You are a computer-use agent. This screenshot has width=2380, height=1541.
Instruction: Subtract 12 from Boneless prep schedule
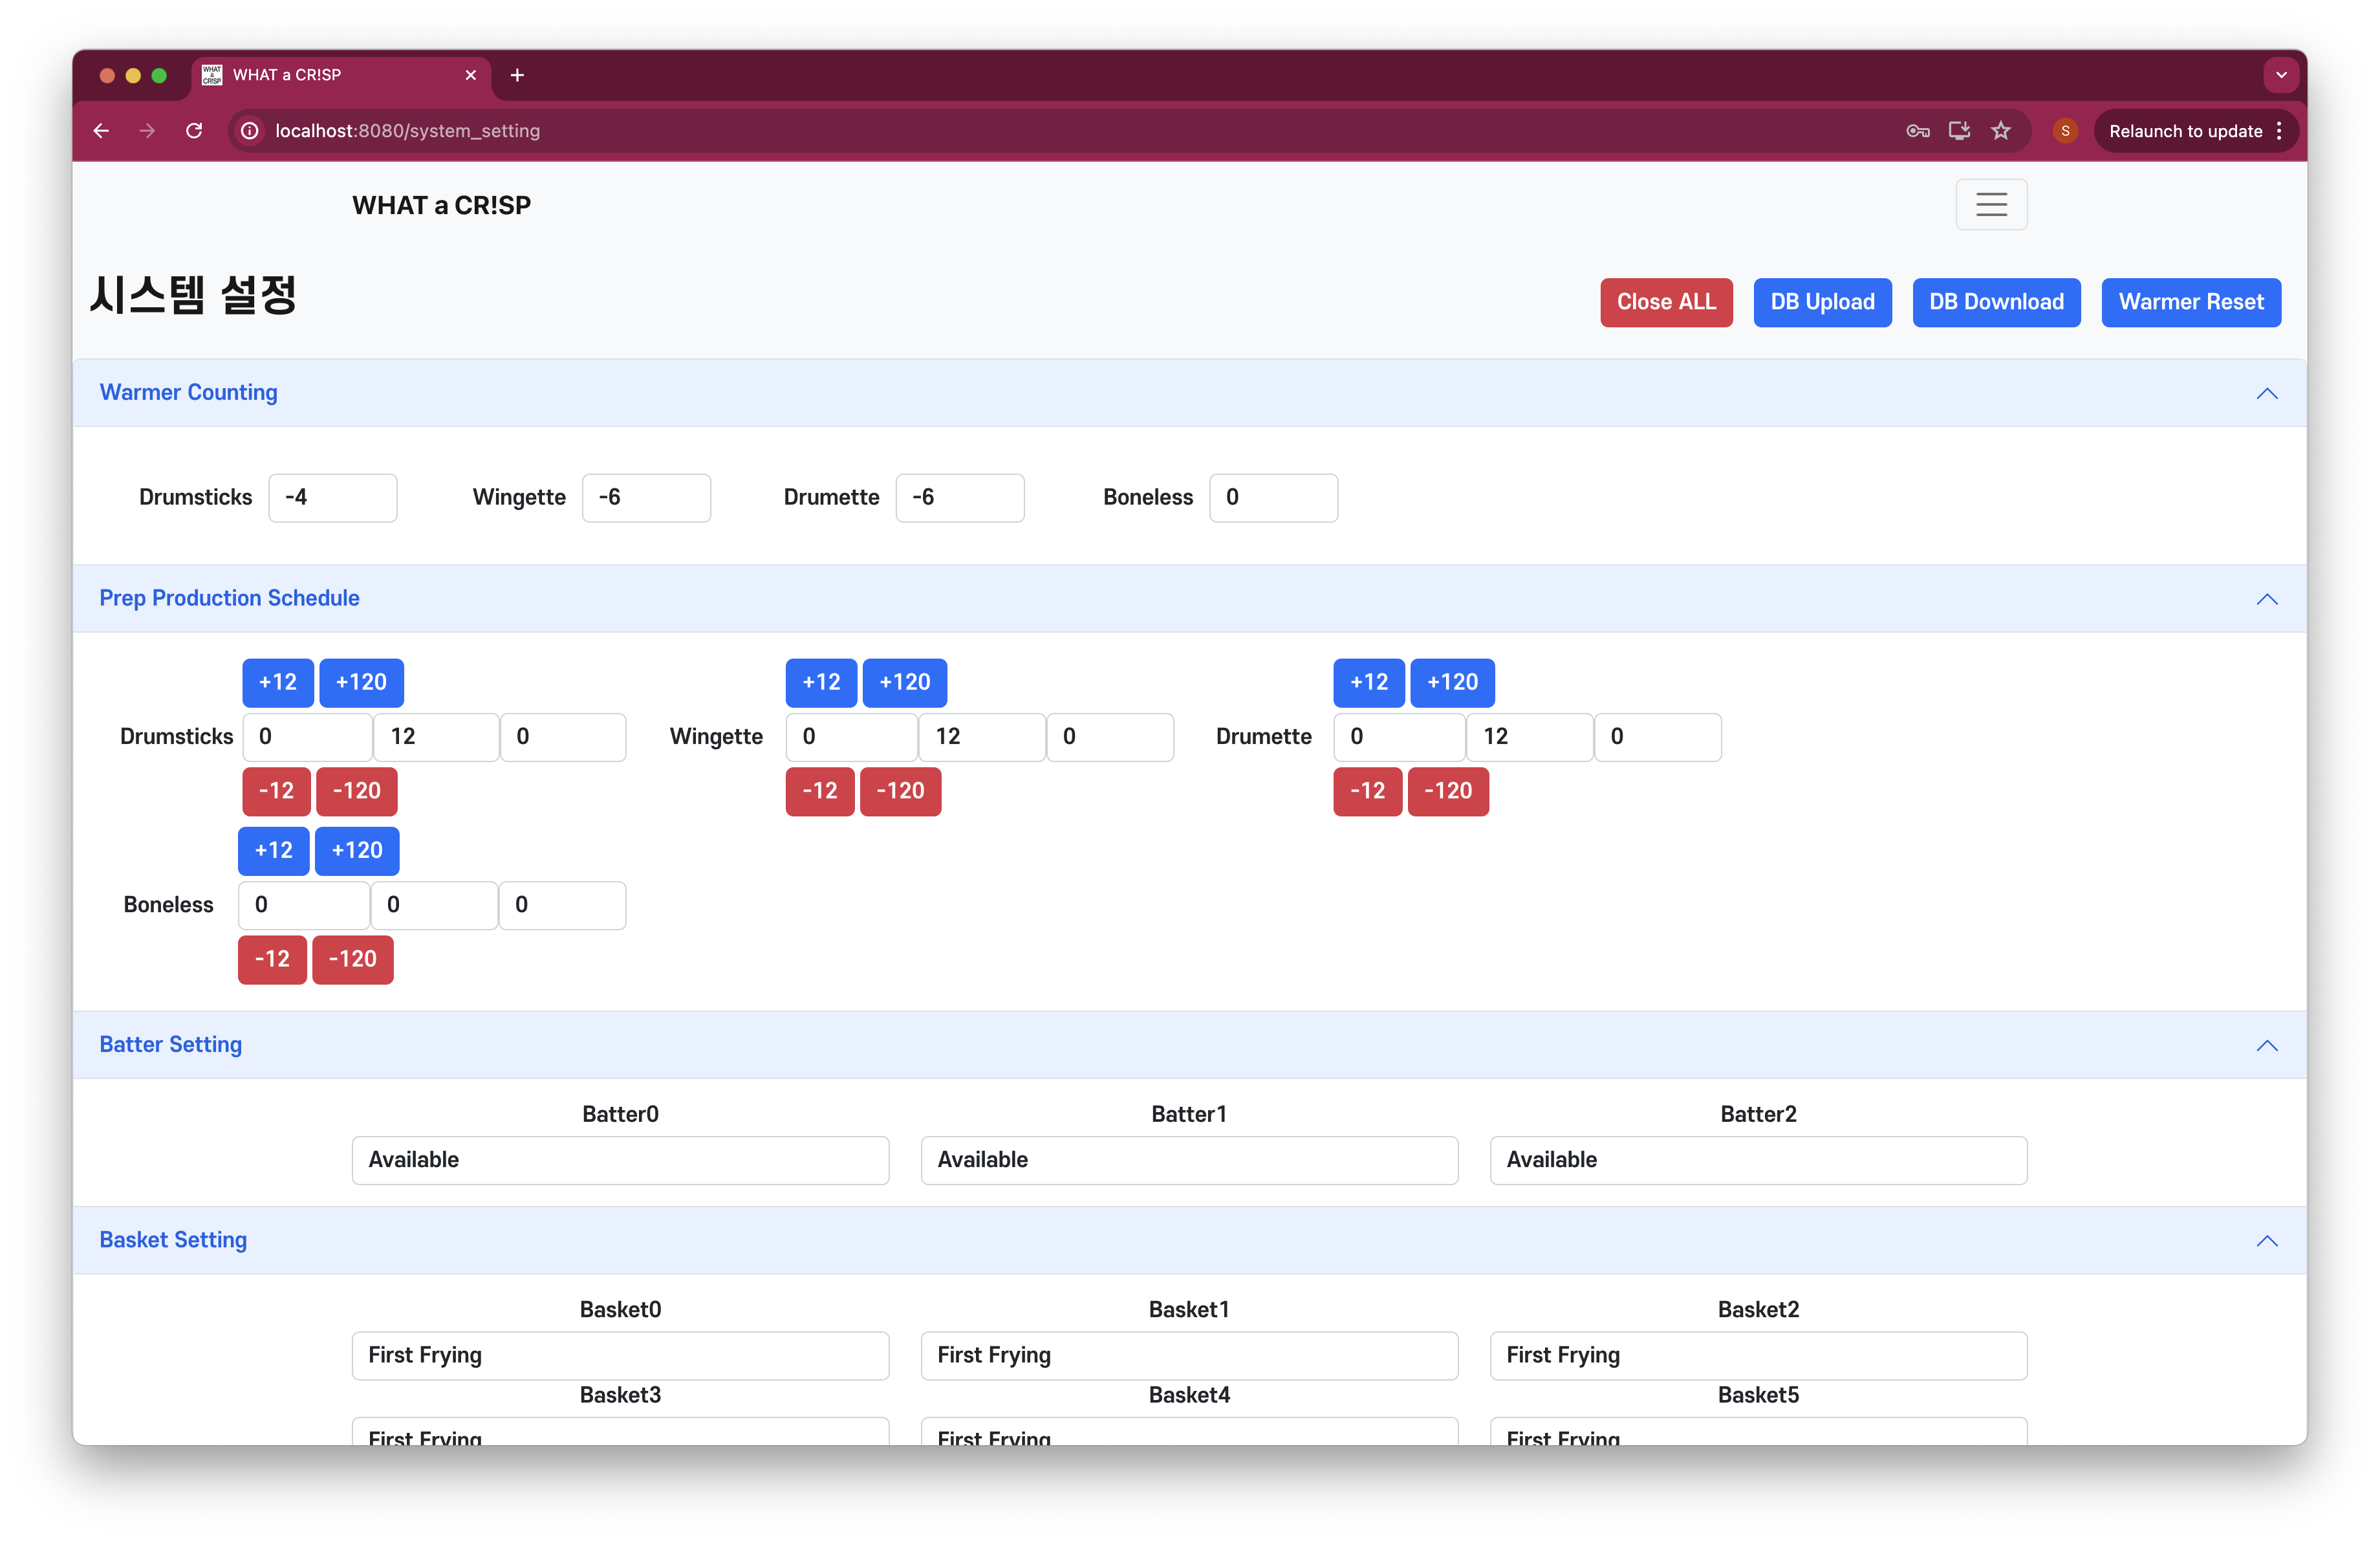272,959
